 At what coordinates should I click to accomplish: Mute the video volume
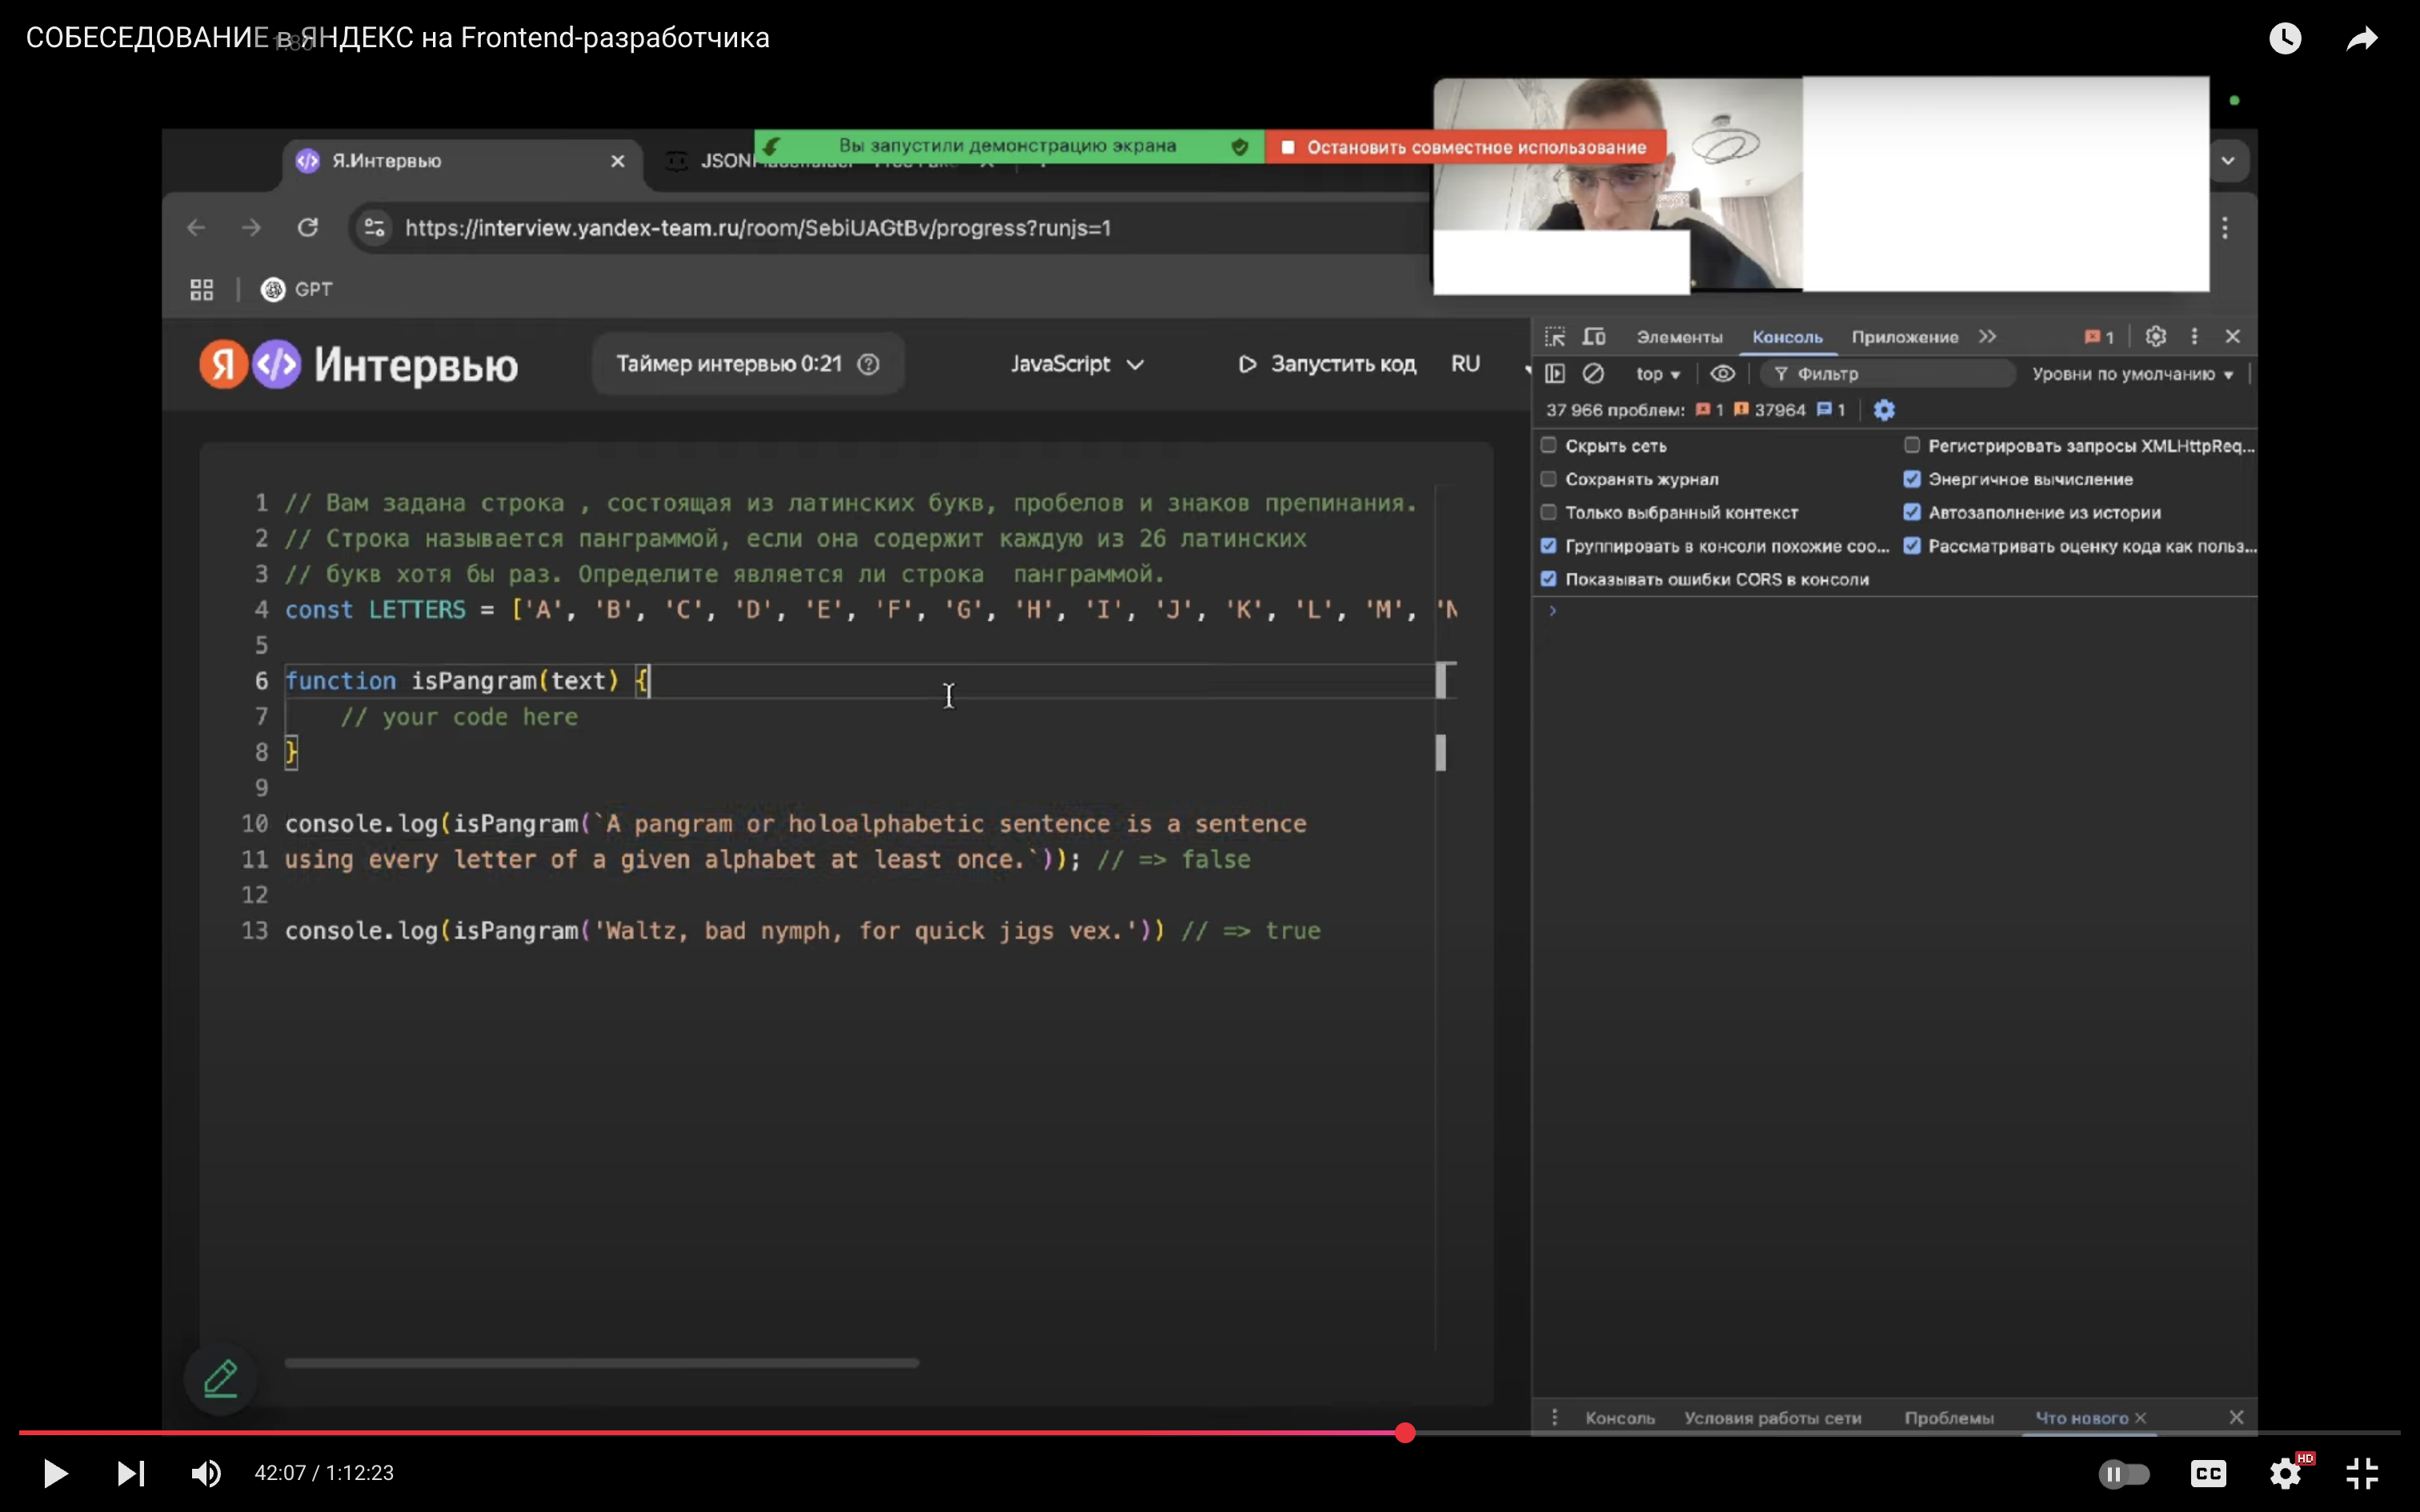[207, 1473]
